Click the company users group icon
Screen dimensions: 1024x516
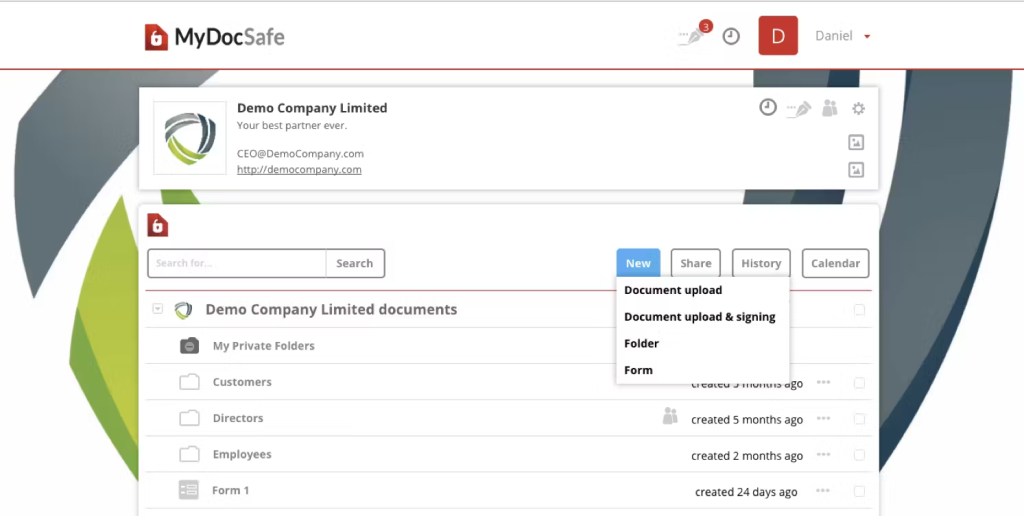(x=829, y=108)
